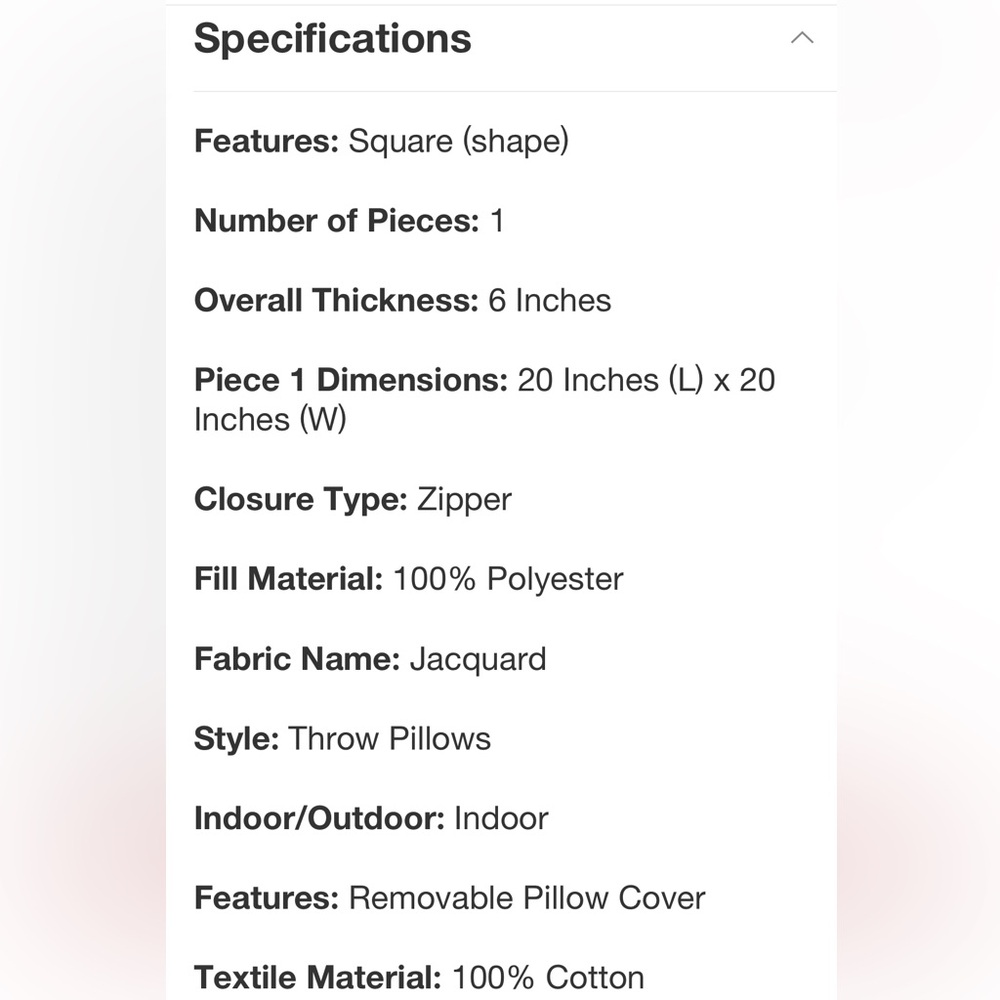
Task: Click the Style: Throw Pillows row
Action: tap(342, 739)
